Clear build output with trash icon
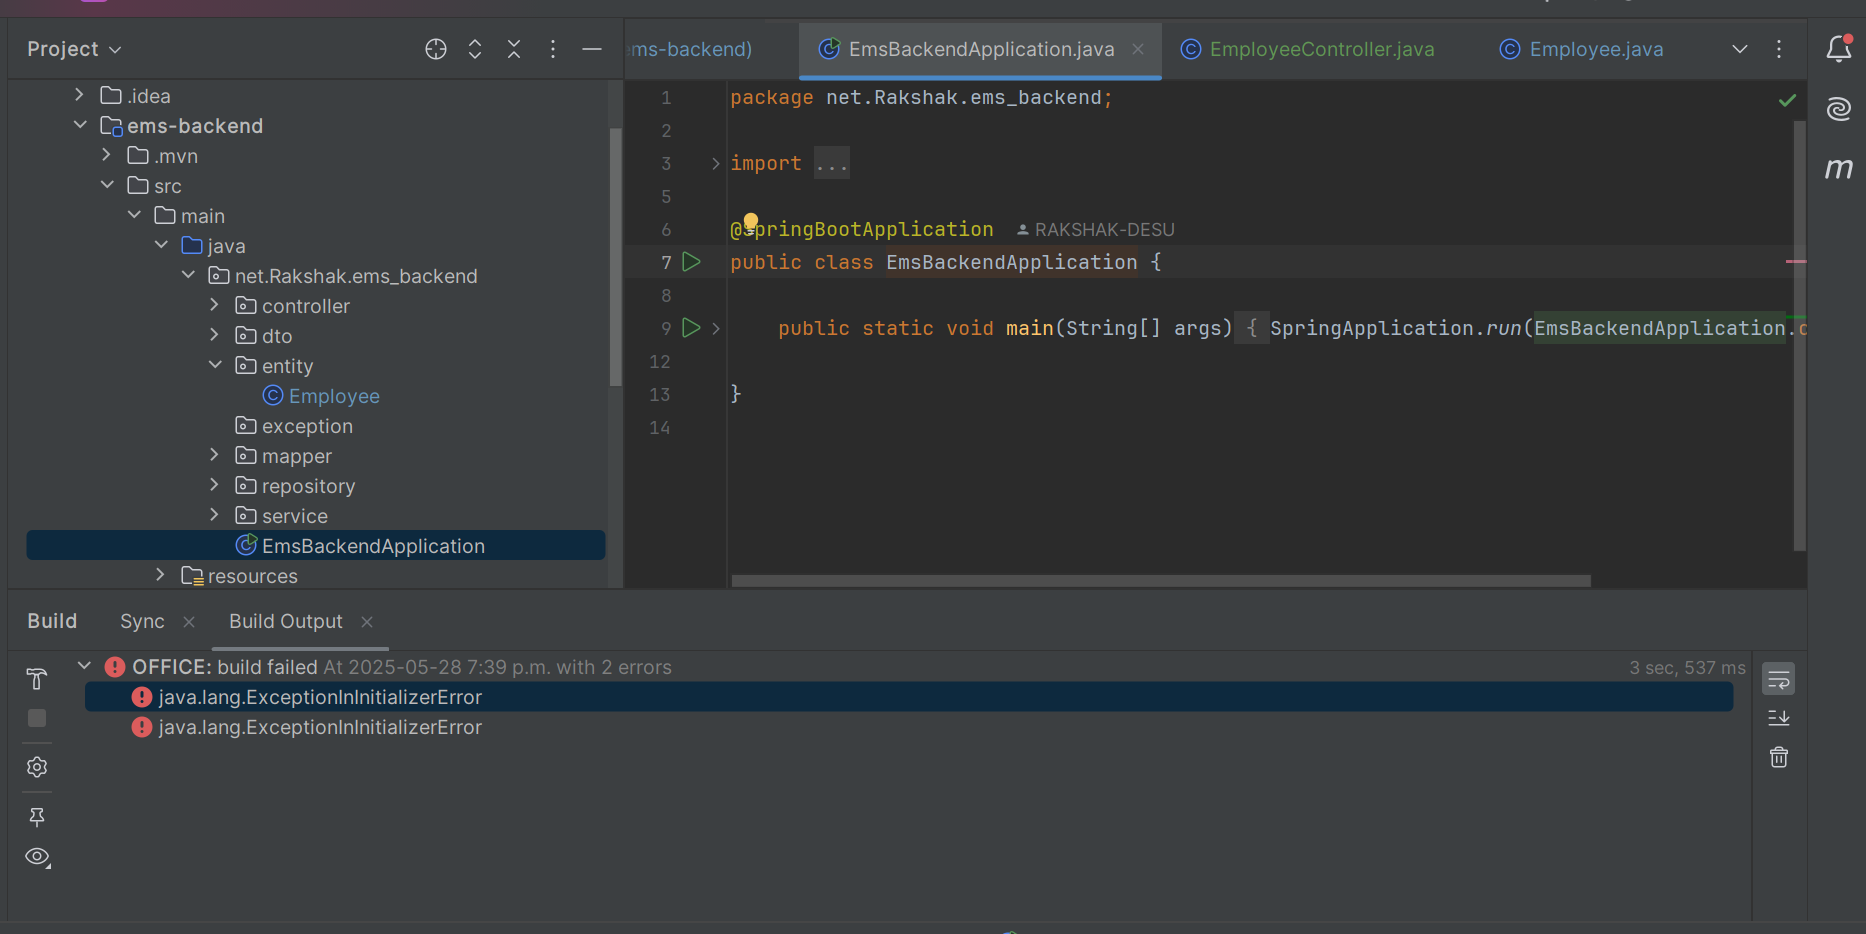This screenshot has width=1866, height=934. click(x=1778, y=757)
